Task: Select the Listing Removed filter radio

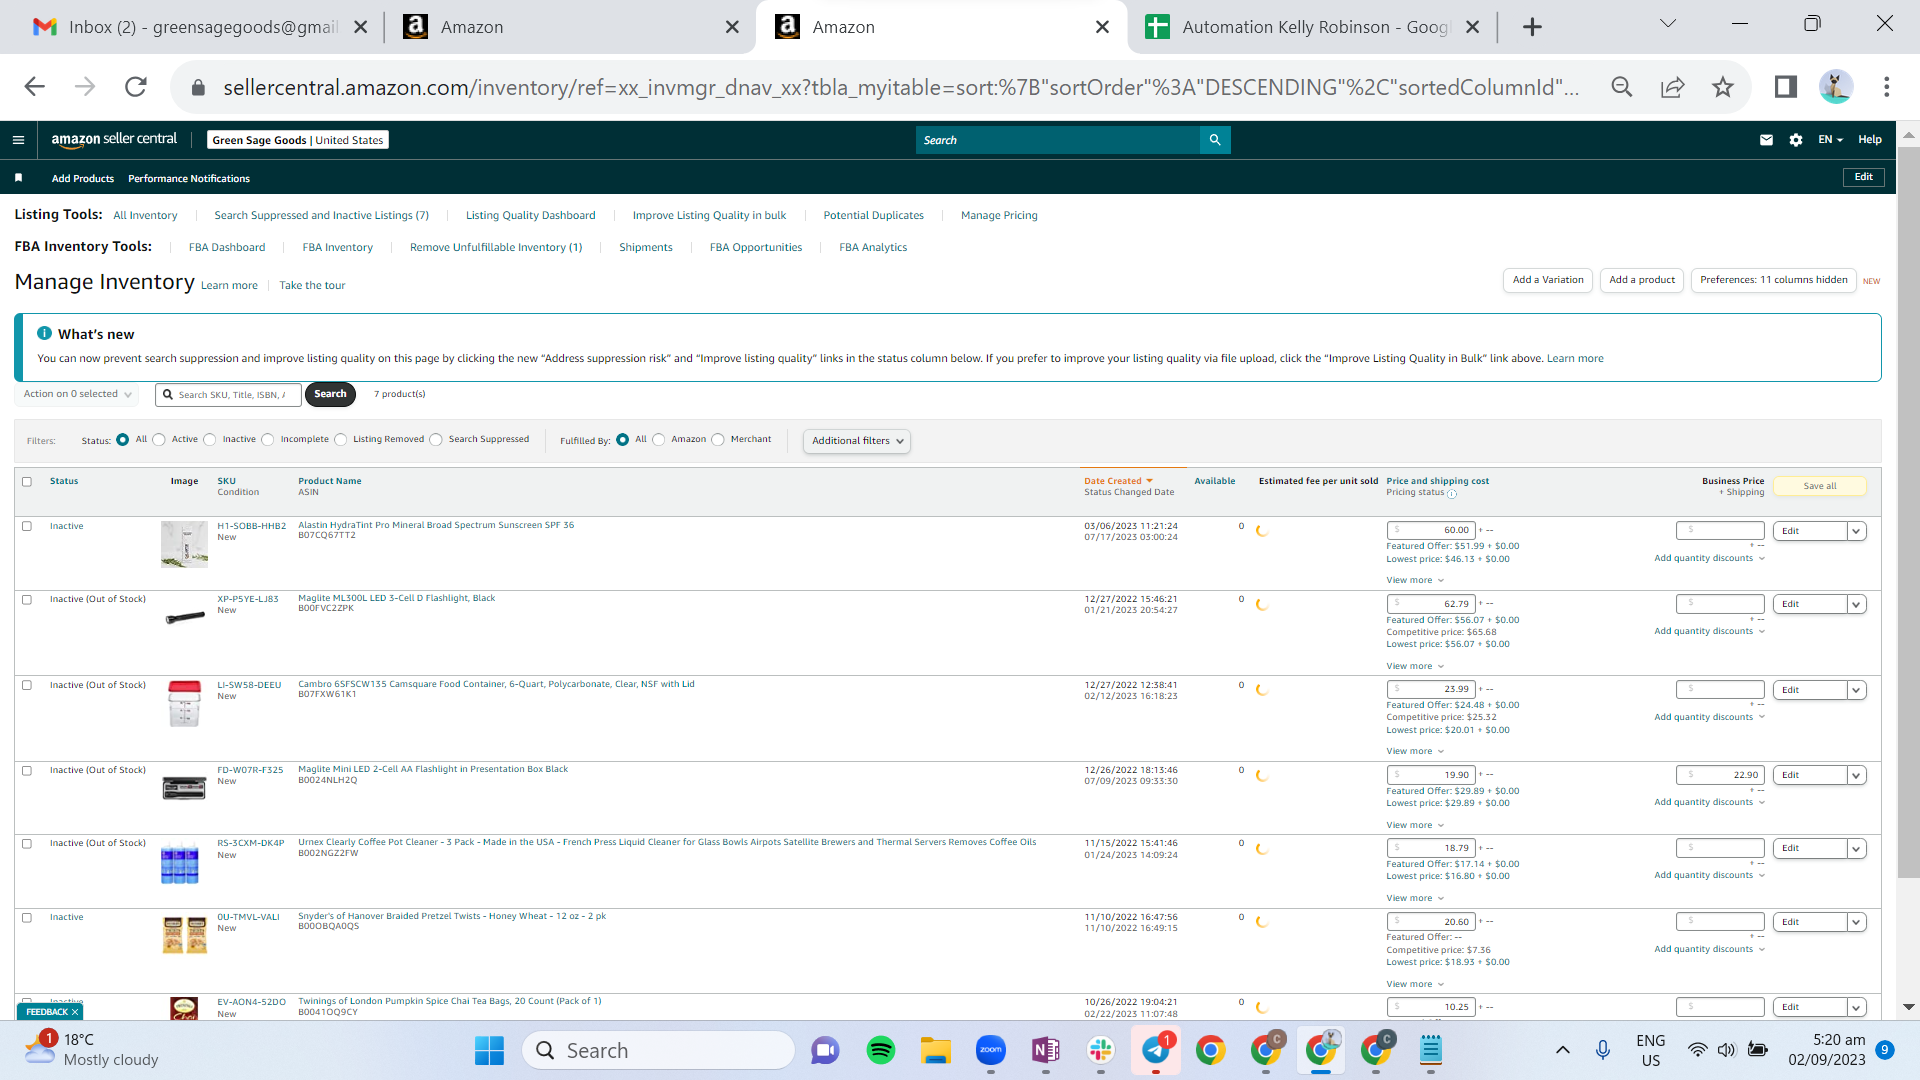Action: point(341,440)
